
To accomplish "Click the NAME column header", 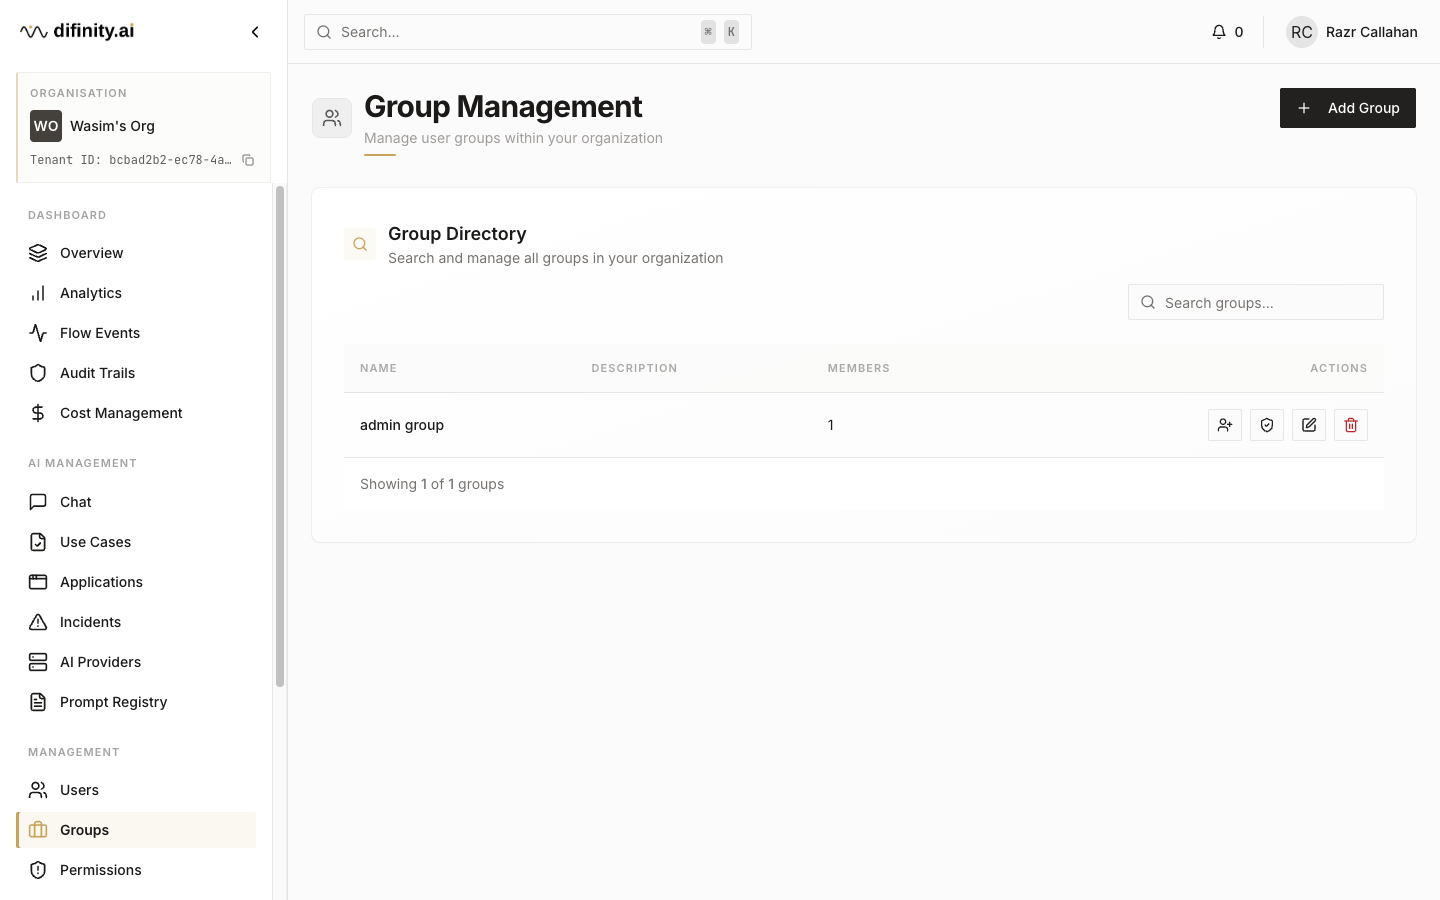I will (x=378, y=368).
